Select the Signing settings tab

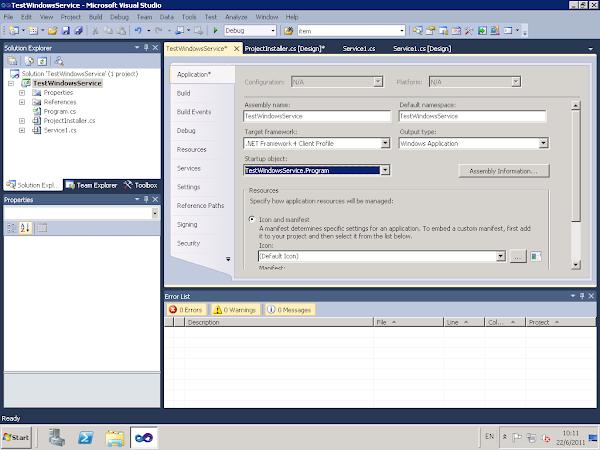187,224
